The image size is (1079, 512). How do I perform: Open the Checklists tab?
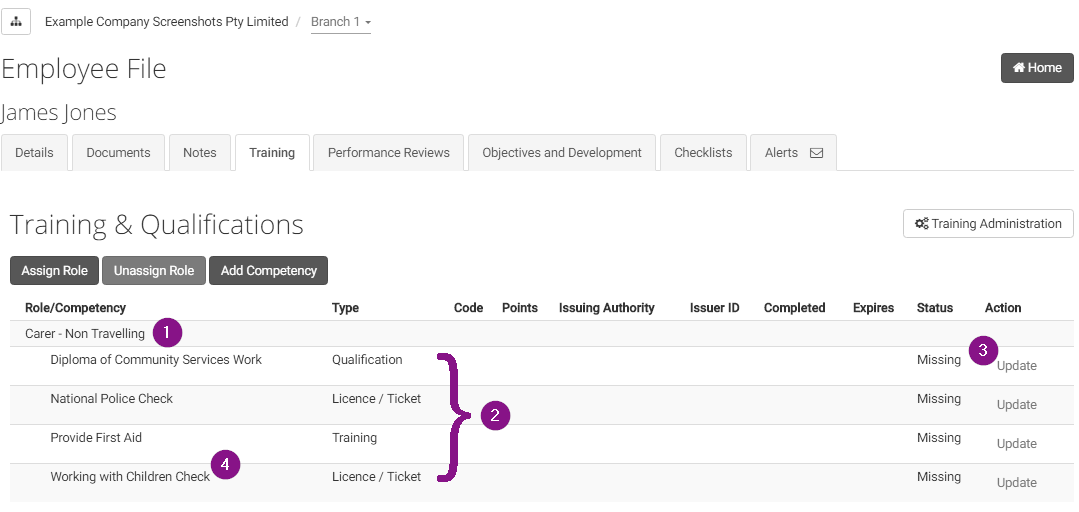(702, 153)
